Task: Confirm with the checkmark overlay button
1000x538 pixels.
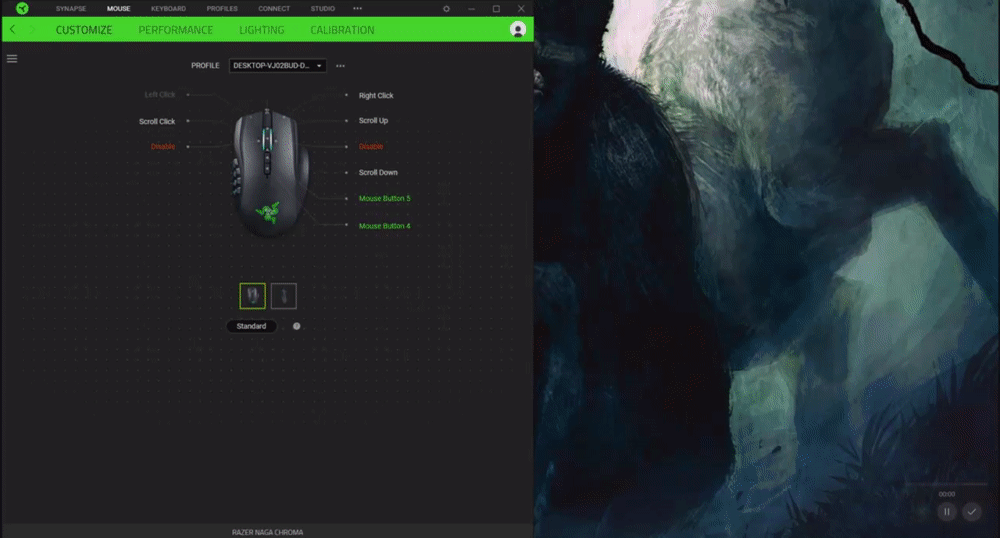Action: [971, 511]
